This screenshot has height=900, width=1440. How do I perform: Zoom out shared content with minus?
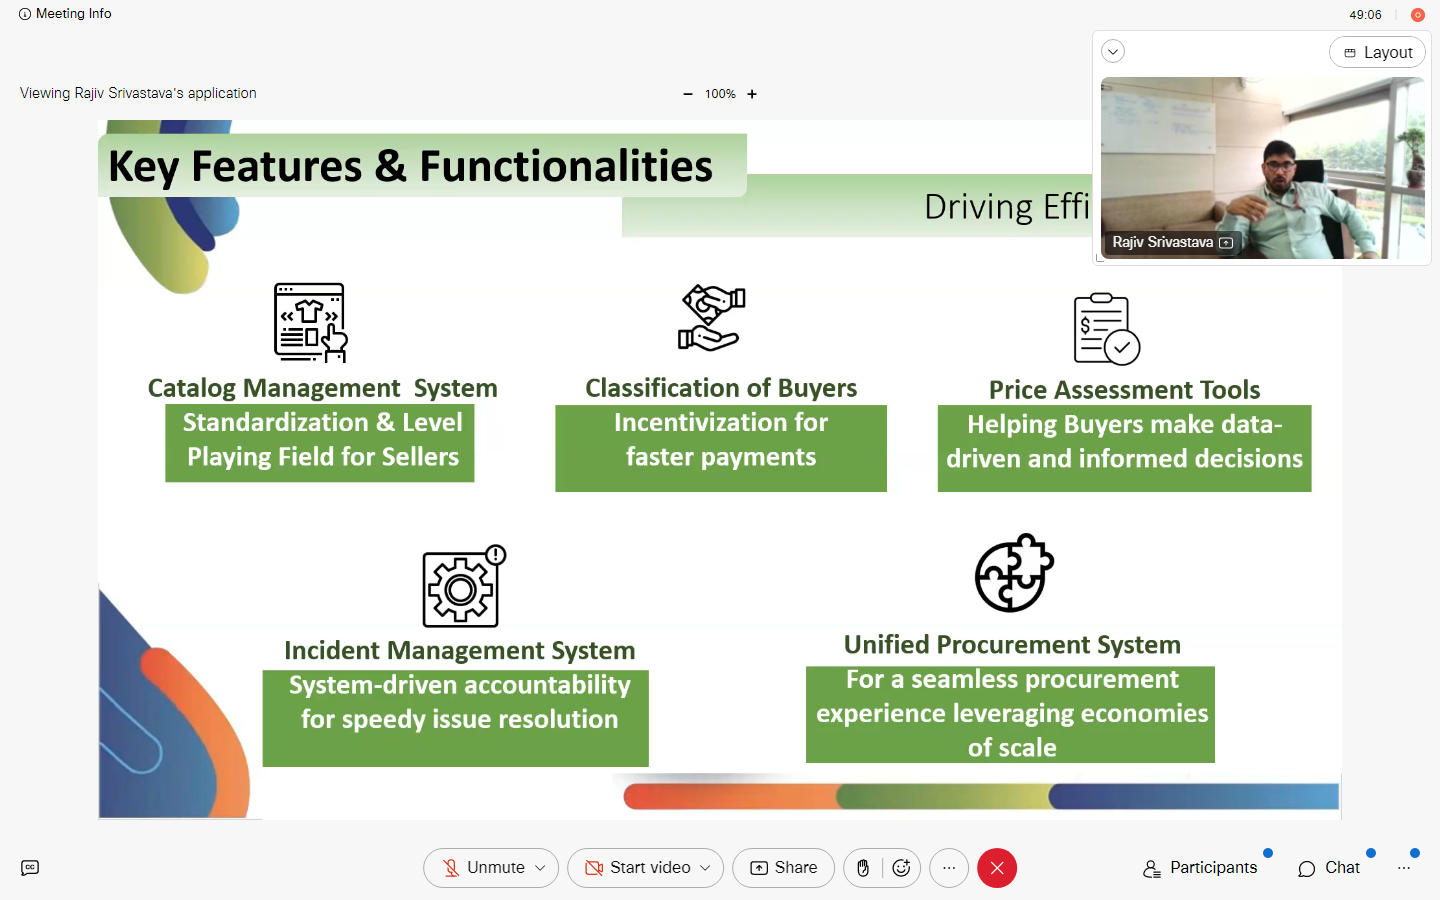pos(688,94)
